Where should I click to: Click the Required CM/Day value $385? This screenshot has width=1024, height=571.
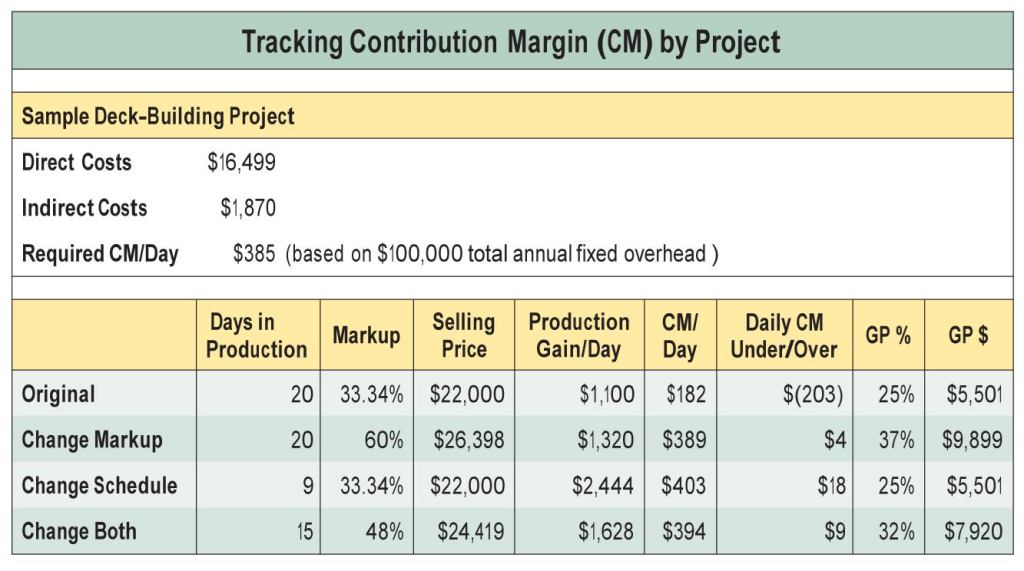[251, 254]
